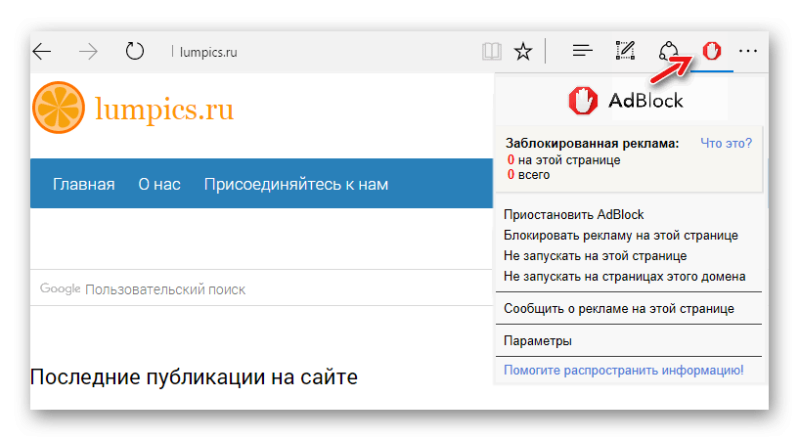Select Блокировать рекламу на этой странице

pyautogui.click(x=620, y=235)
